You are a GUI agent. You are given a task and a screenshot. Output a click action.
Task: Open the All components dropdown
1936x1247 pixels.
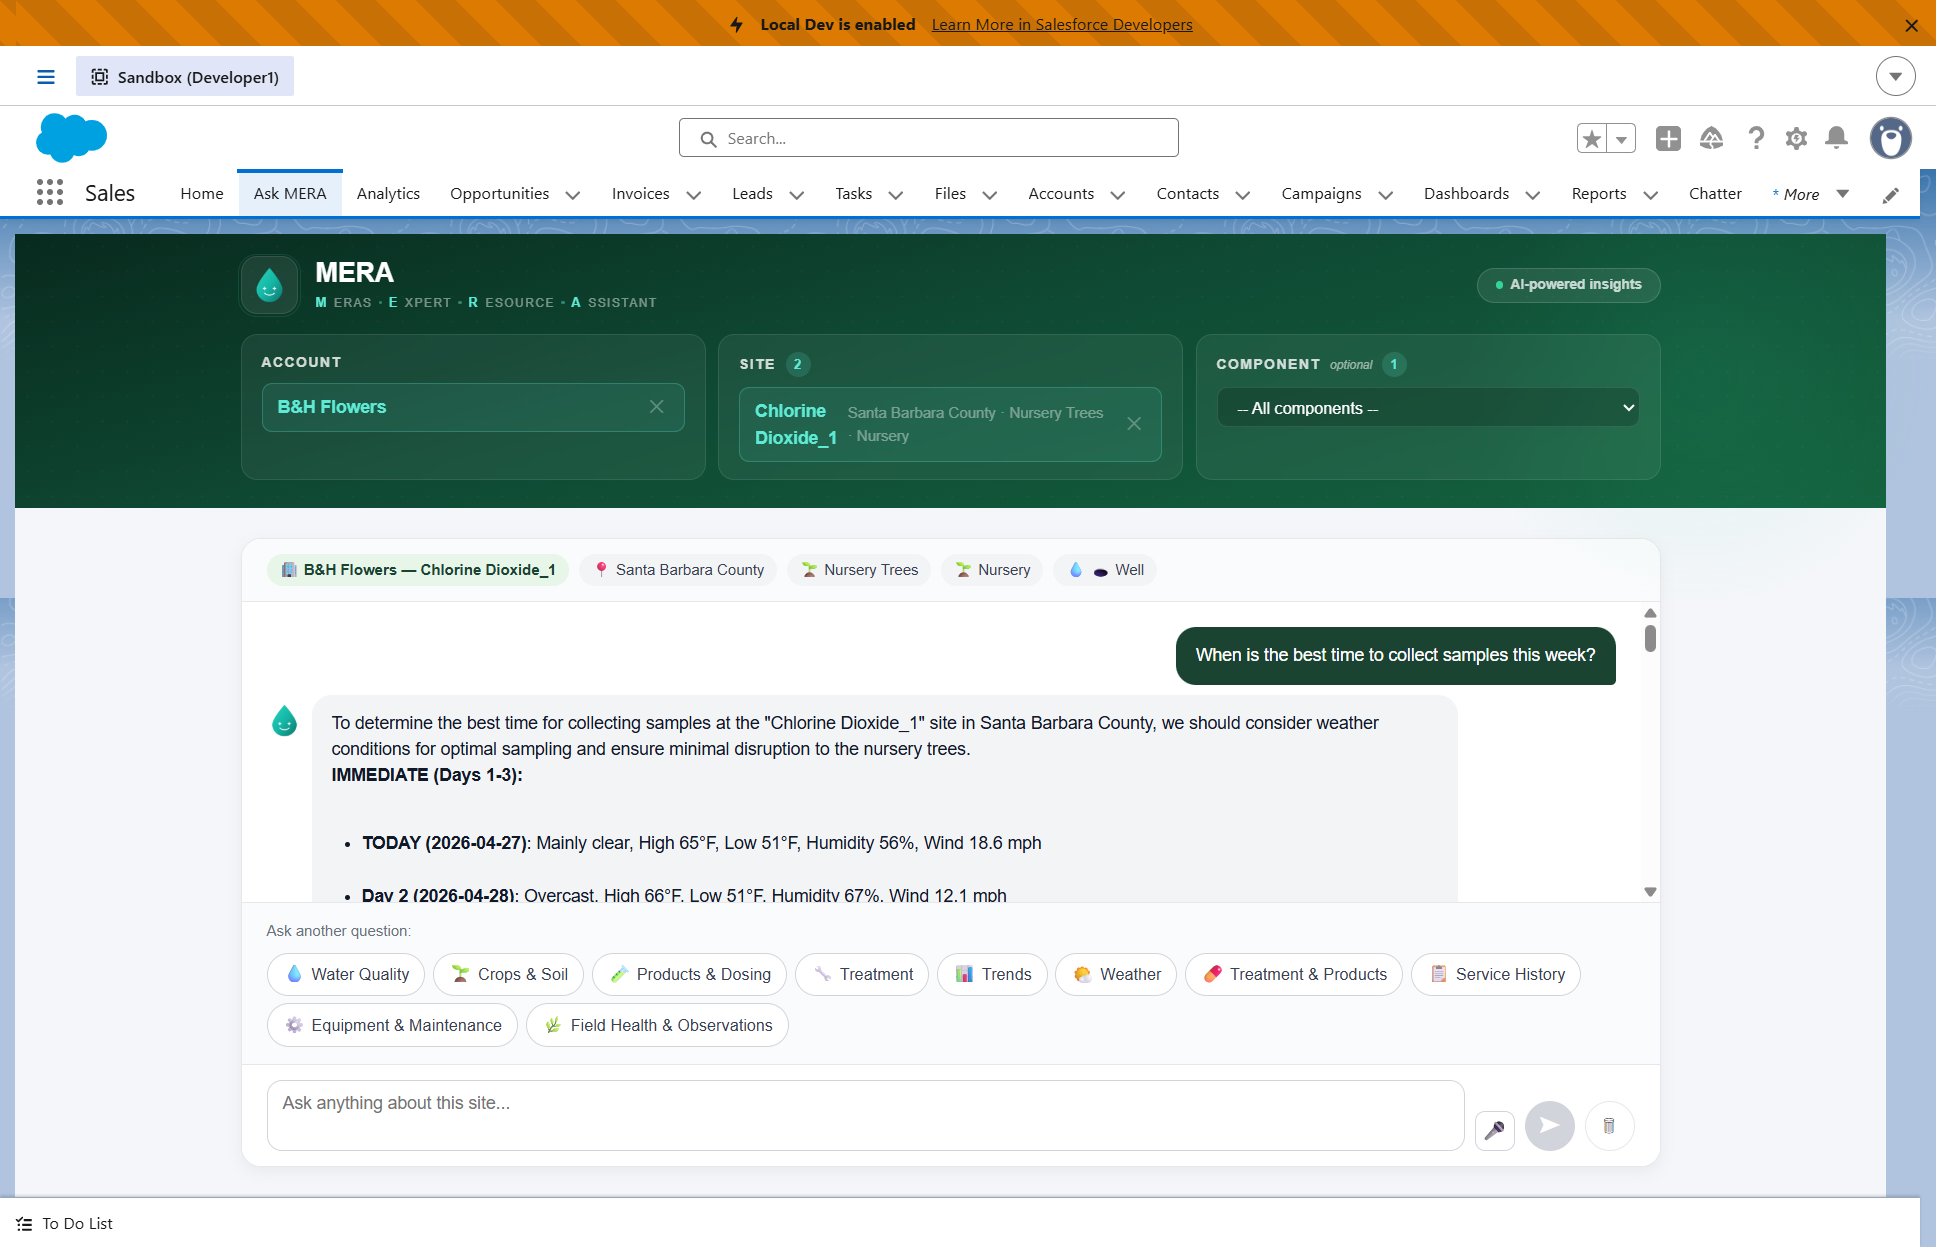(x=1427, y=408)
